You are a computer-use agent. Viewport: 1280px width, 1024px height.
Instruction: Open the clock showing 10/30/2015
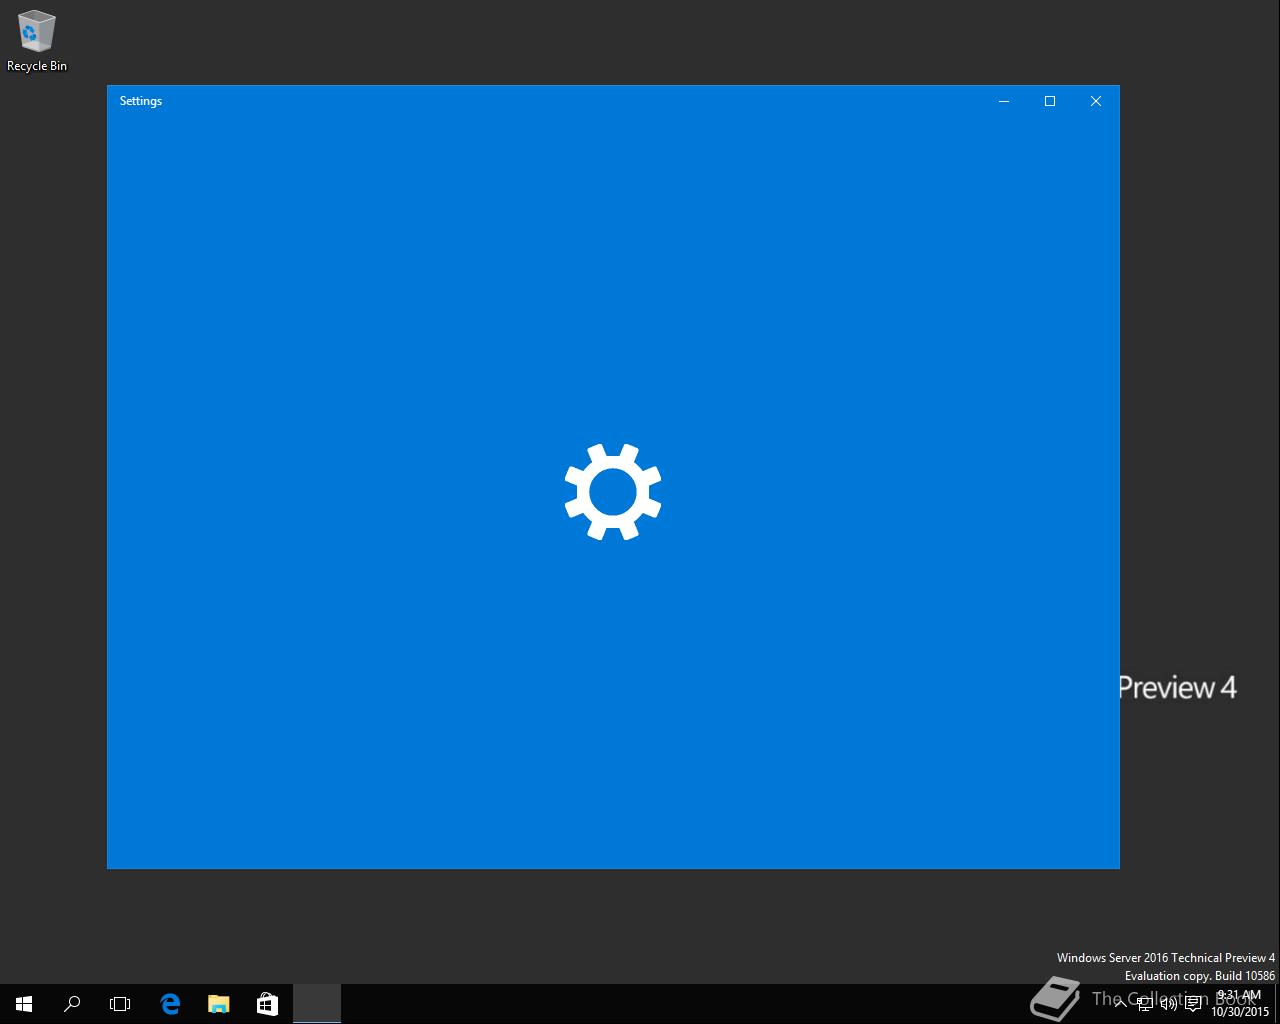point(1239,1004)
